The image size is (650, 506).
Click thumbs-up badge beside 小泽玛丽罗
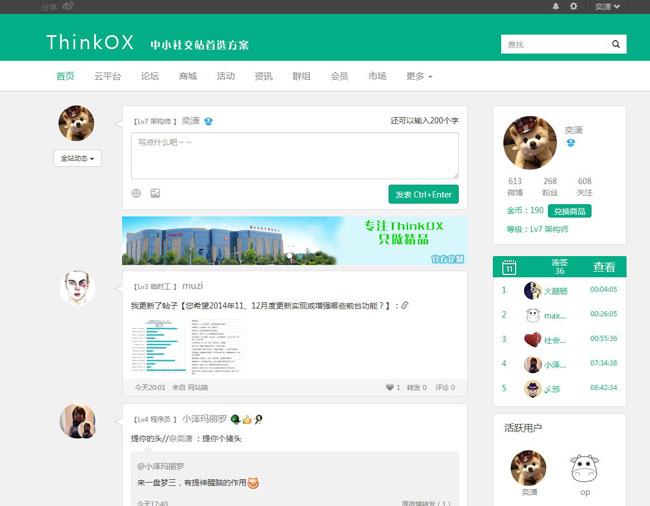(x=247, y=419)
